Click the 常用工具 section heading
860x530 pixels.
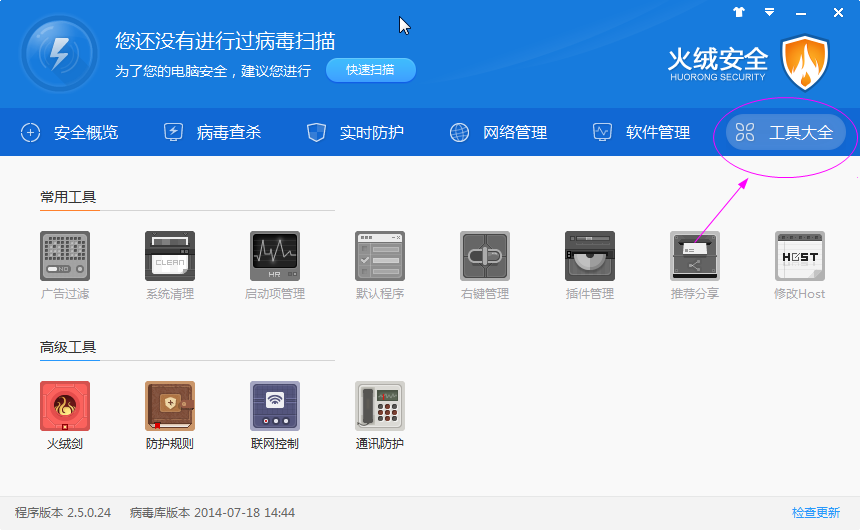click(68, 197)
